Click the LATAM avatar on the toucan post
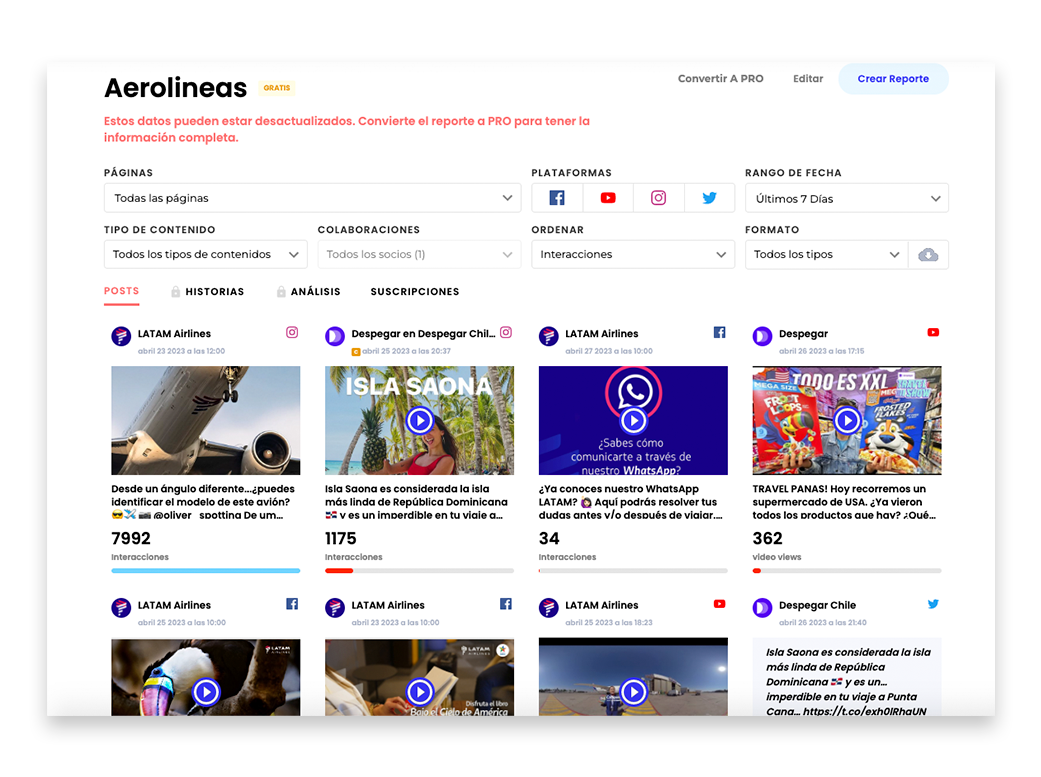Image resolution: width=1041 pixels, height=777 pixels. [121, 608]
